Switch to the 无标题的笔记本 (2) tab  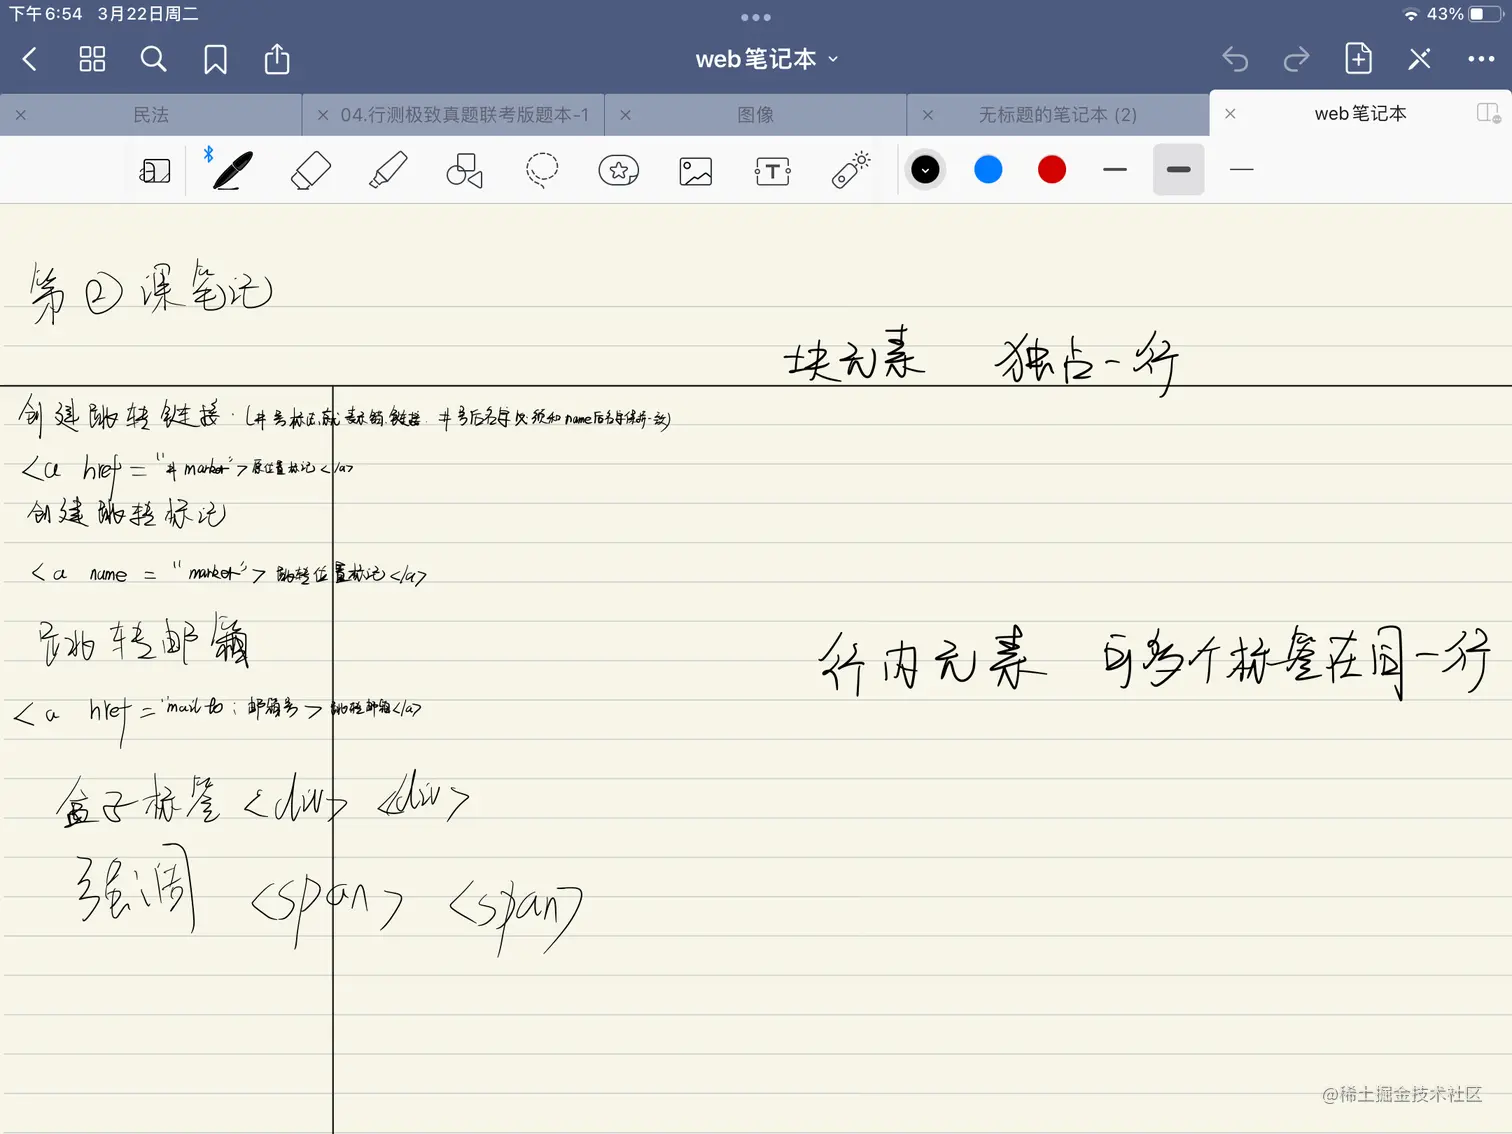(x=1058, y=115)
